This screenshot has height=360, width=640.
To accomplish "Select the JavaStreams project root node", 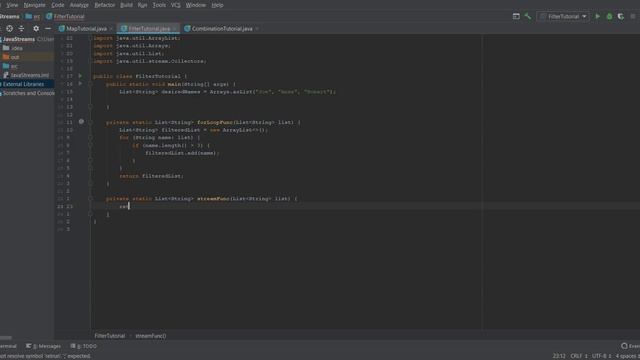I will point(19,39).
